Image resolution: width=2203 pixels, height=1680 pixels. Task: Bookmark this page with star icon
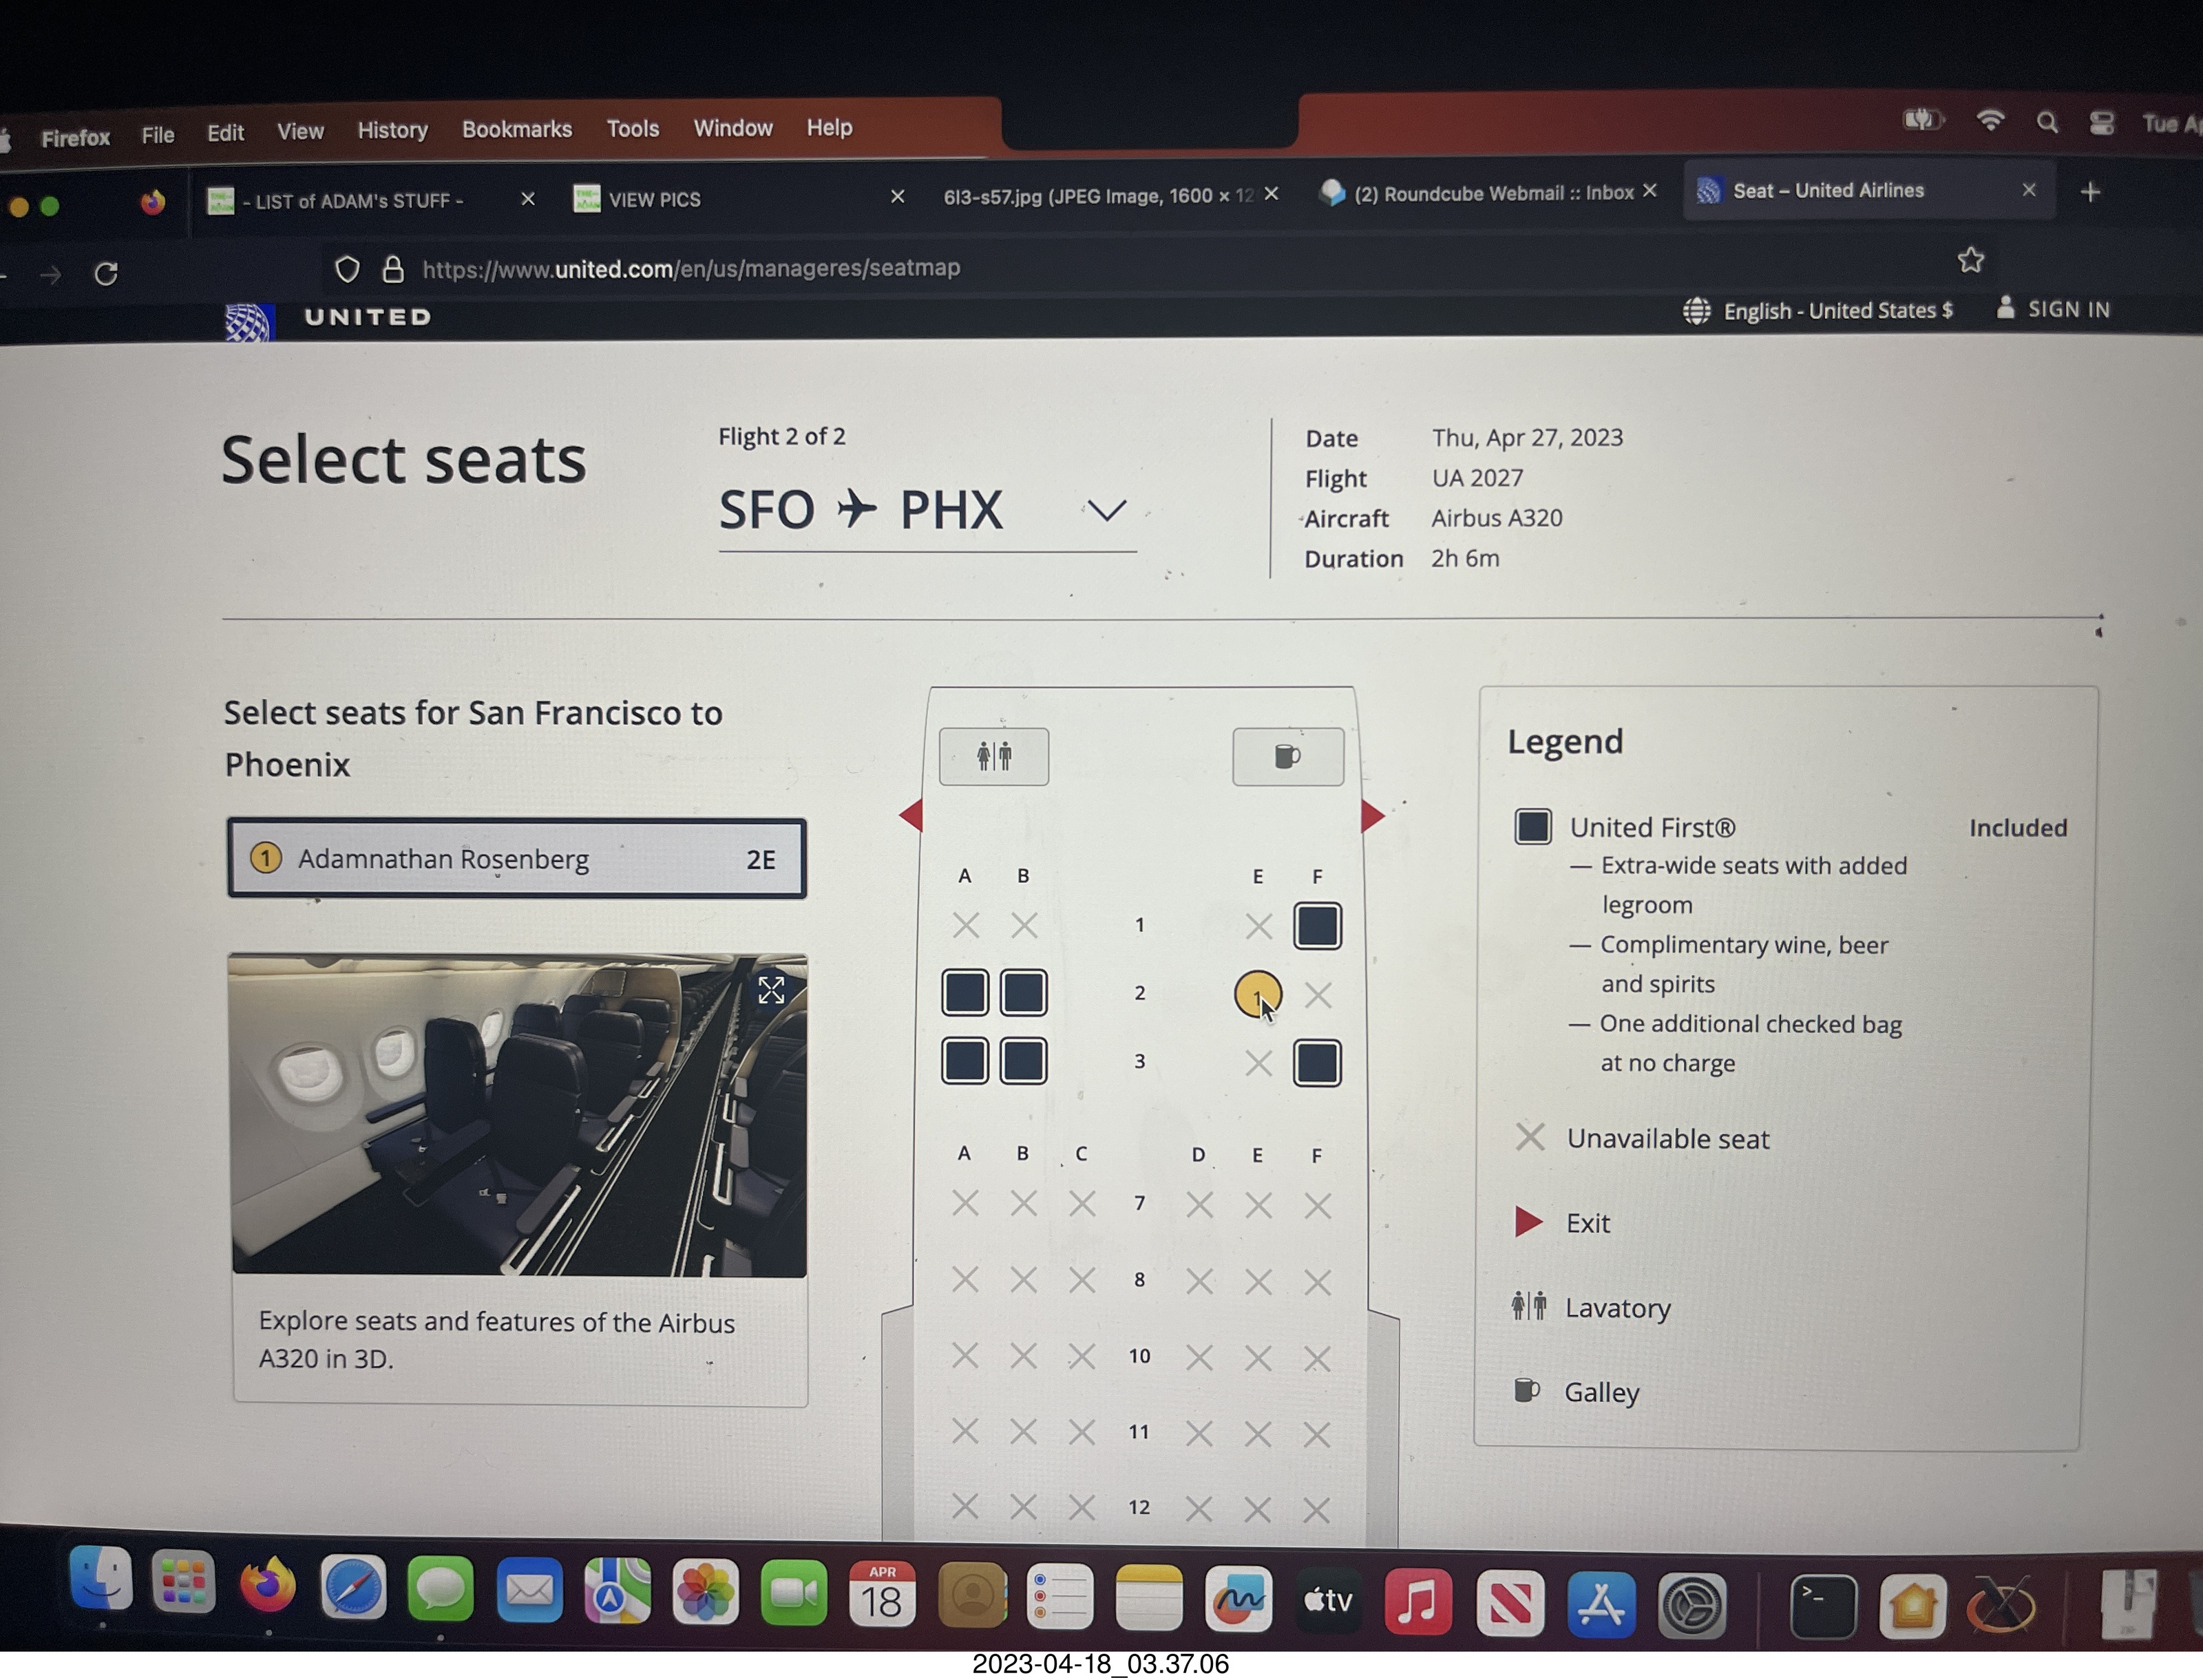point(1970,261)
